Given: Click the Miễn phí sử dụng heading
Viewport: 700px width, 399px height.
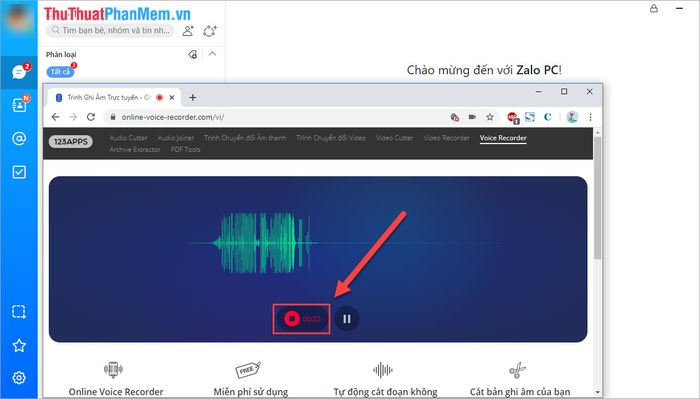Looking at the screenshot, I should pyautogui.click(x=250, y=392).
